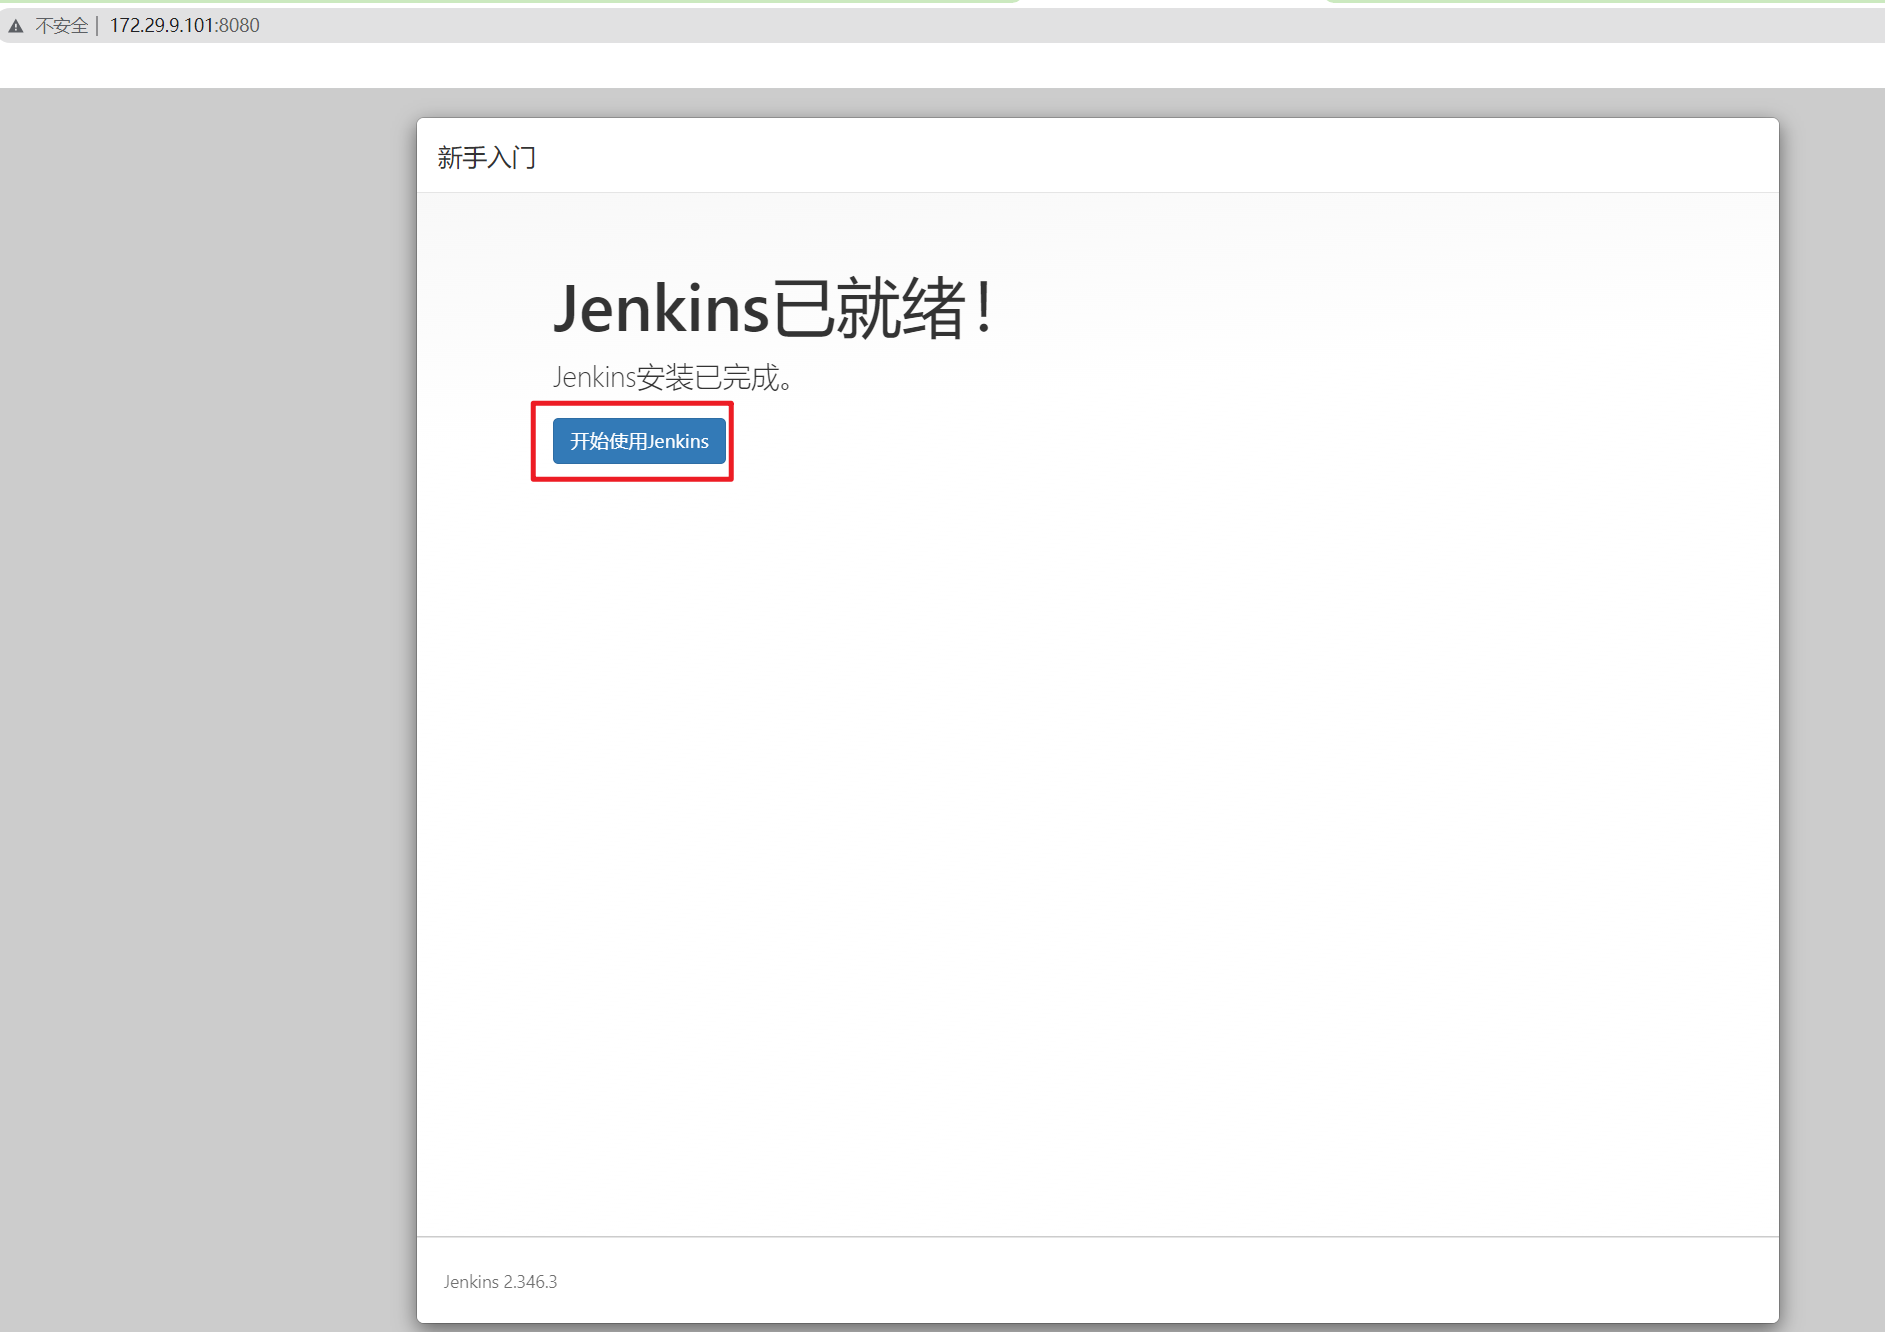The height and width of the screenshot is (1332, 1885).
Task: Click the insecure connection warning triangle icon
Action: click(x=16, y=25)
